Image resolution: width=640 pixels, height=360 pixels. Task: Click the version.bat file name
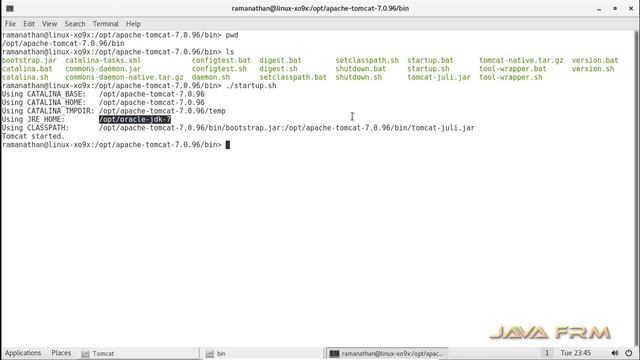click(595, 60)
